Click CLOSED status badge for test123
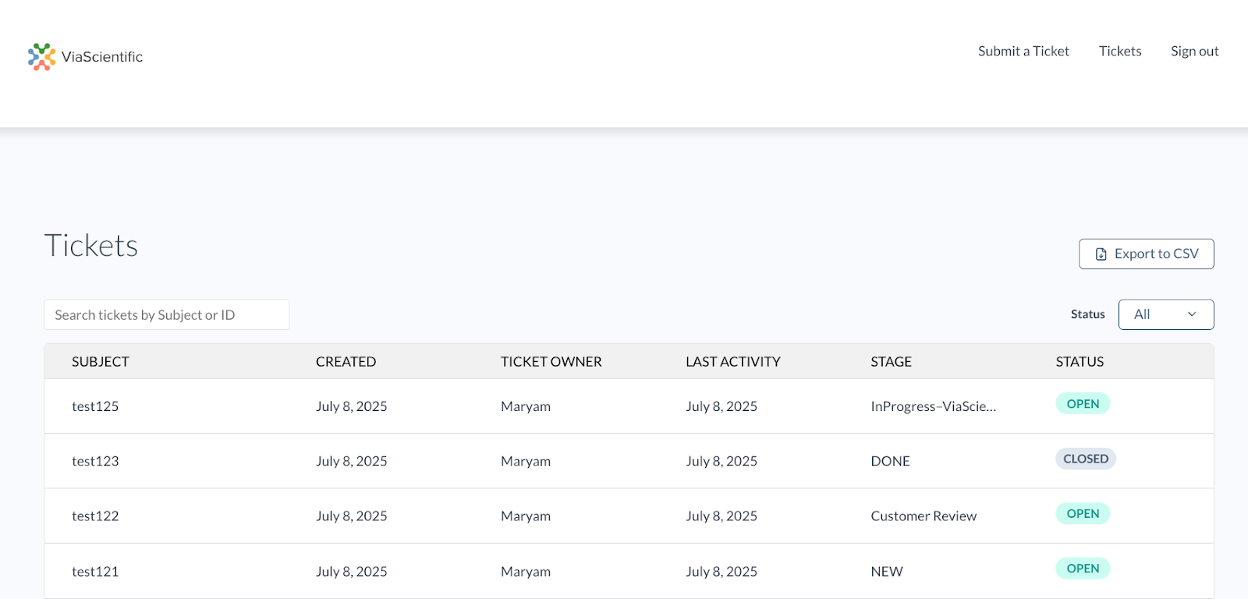This screenshot has width=1248, height=600. click(1086, 459)
